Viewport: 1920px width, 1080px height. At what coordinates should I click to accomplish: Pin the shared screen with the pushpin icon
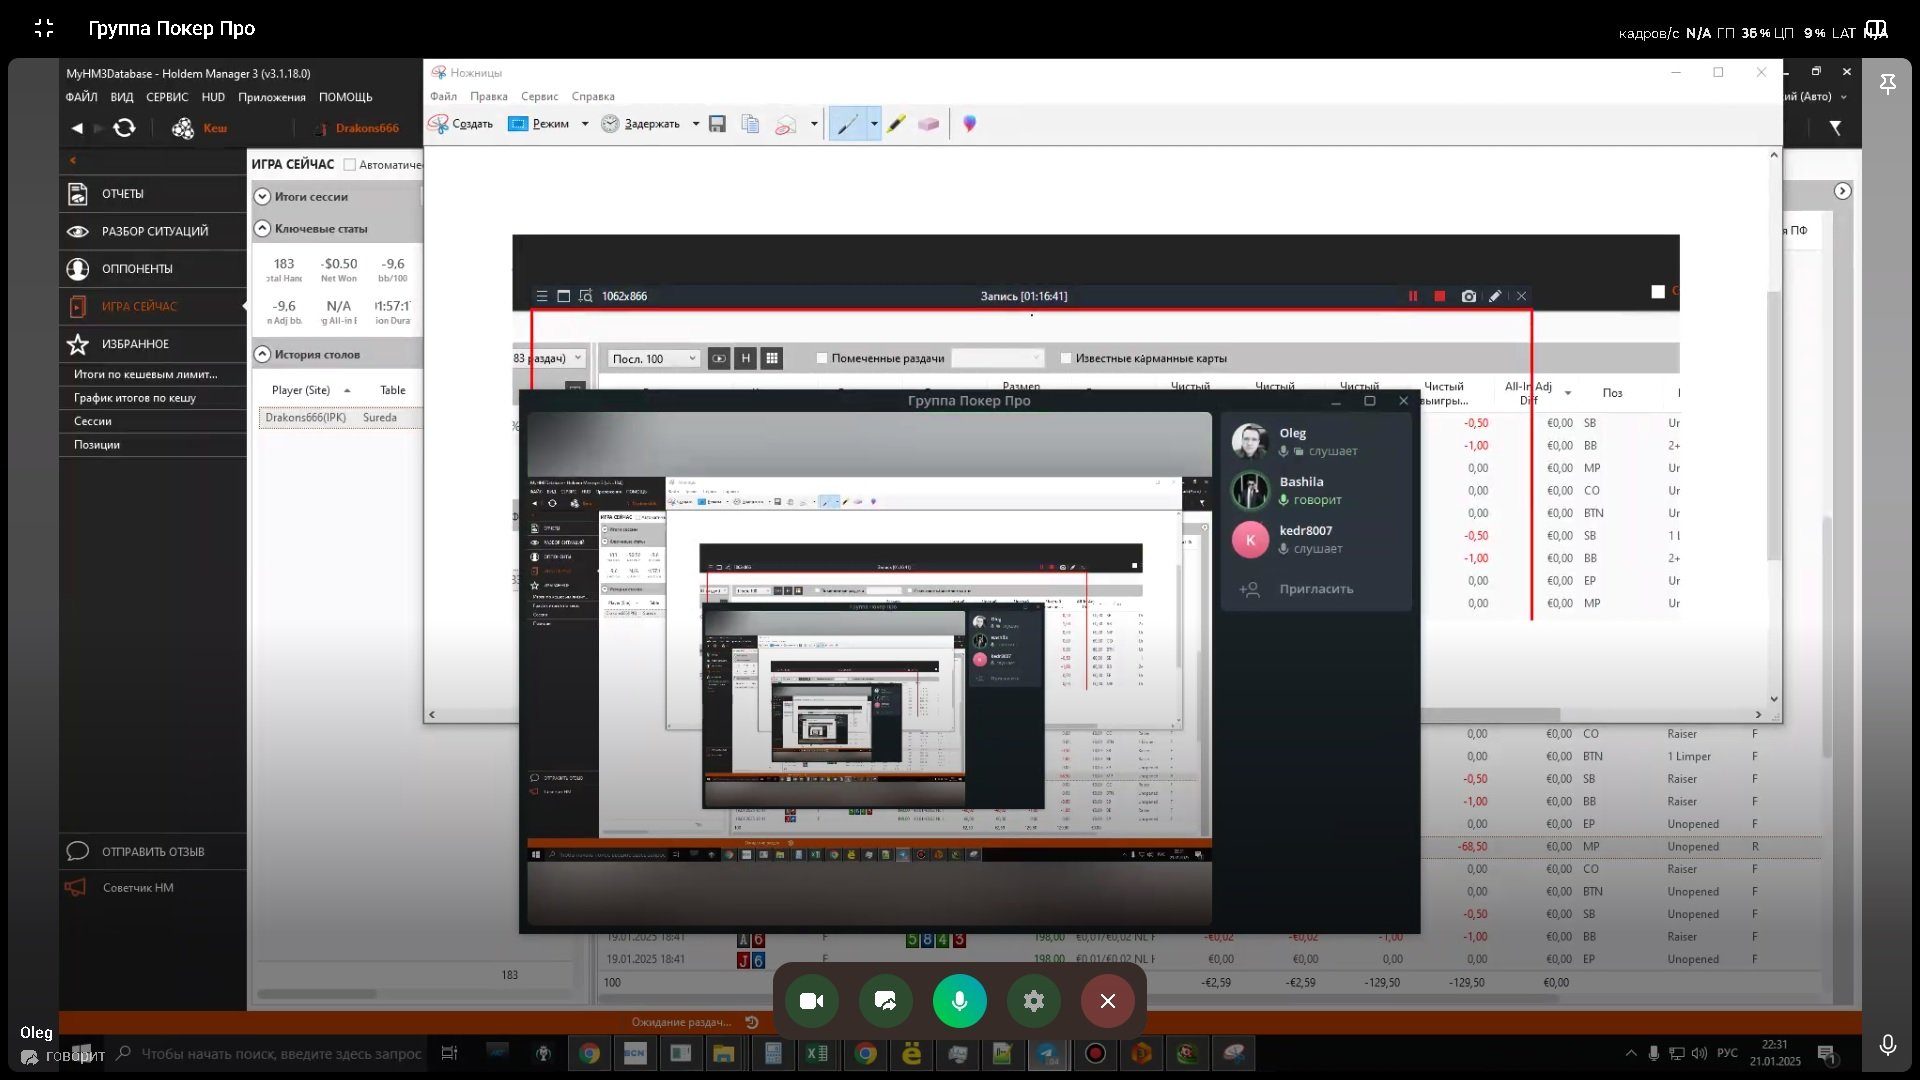[1888, 84]
